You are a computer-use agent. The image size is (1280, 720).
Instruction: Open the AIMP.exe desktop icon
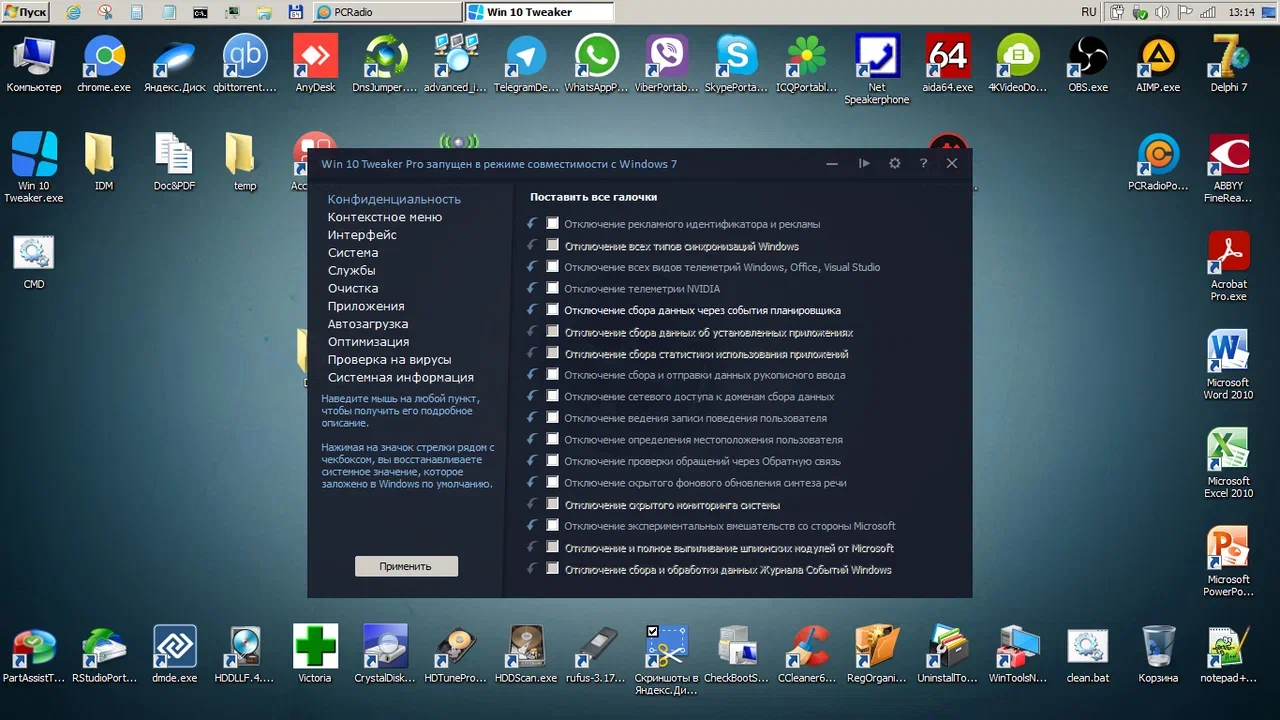click(1158, 64)
